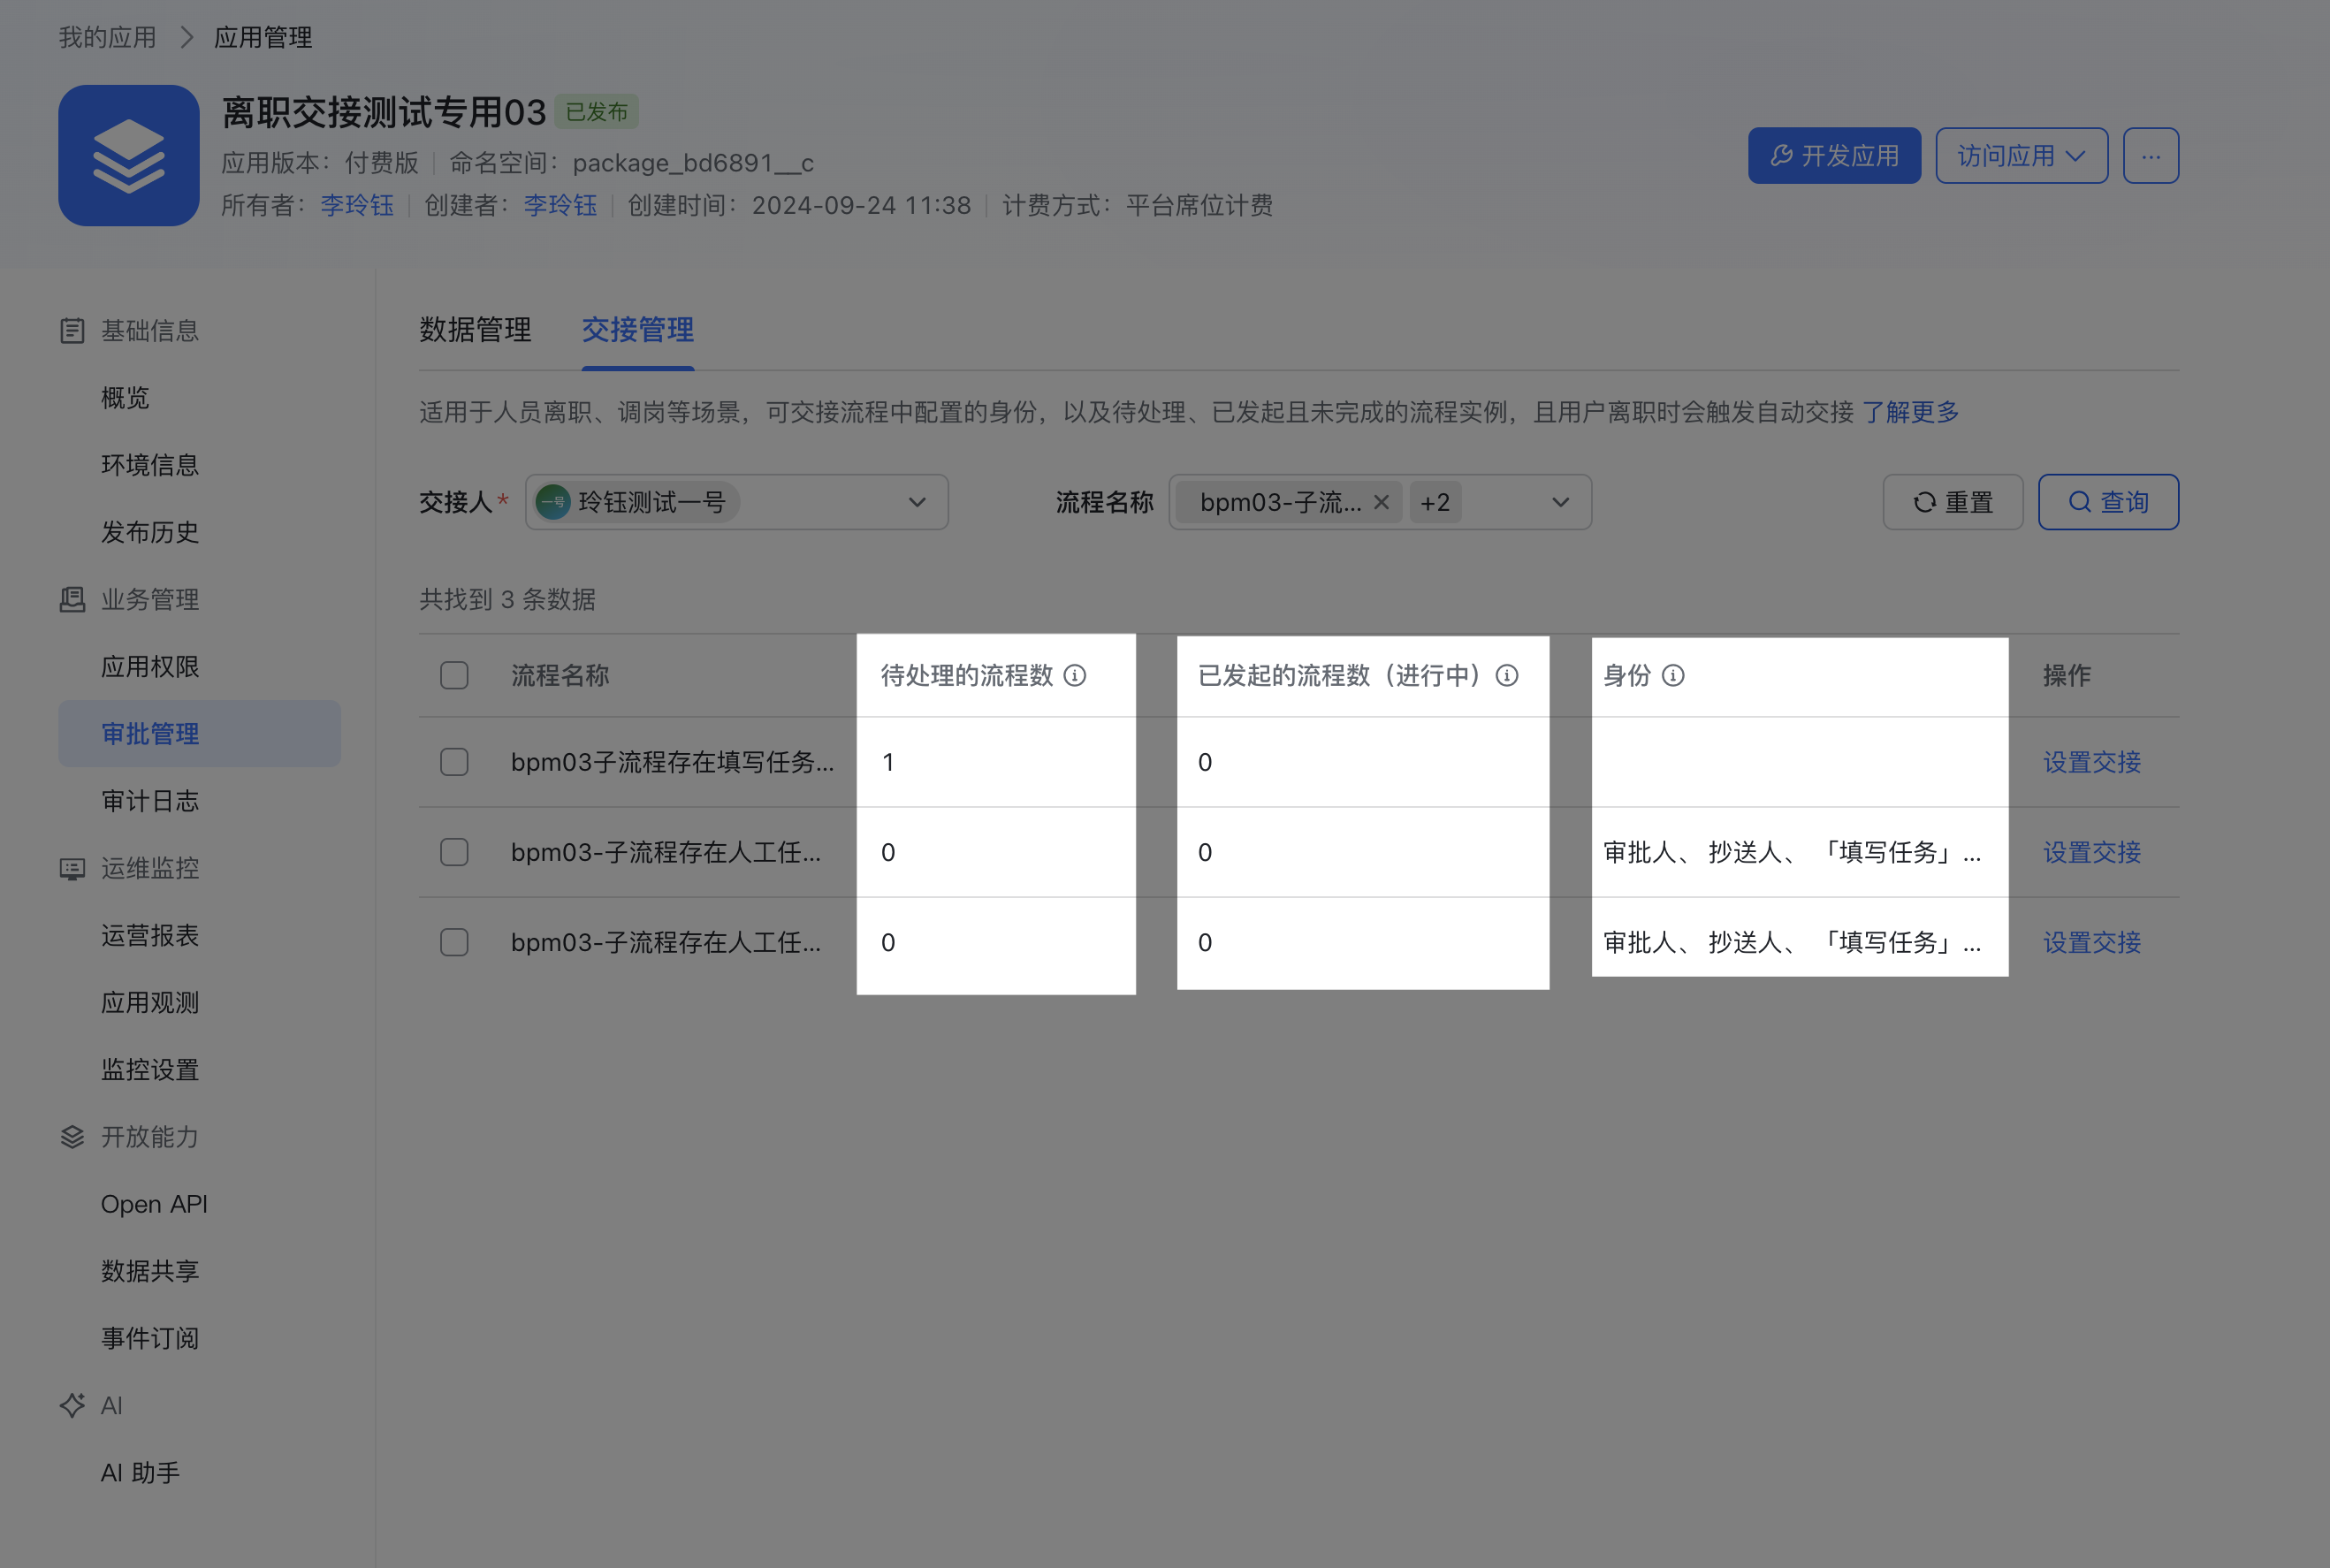Click the info icon beside 待处理的流程数
2330x1568 pixels.
[1075, 676]
